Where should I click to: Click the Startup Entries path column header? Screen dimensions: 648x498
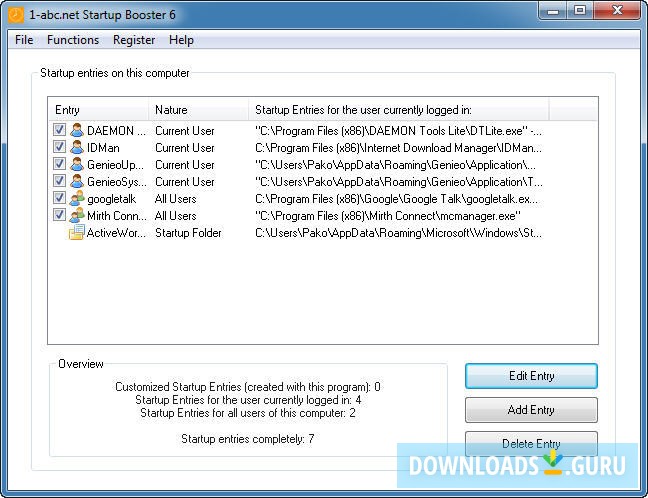click(399, 110)
